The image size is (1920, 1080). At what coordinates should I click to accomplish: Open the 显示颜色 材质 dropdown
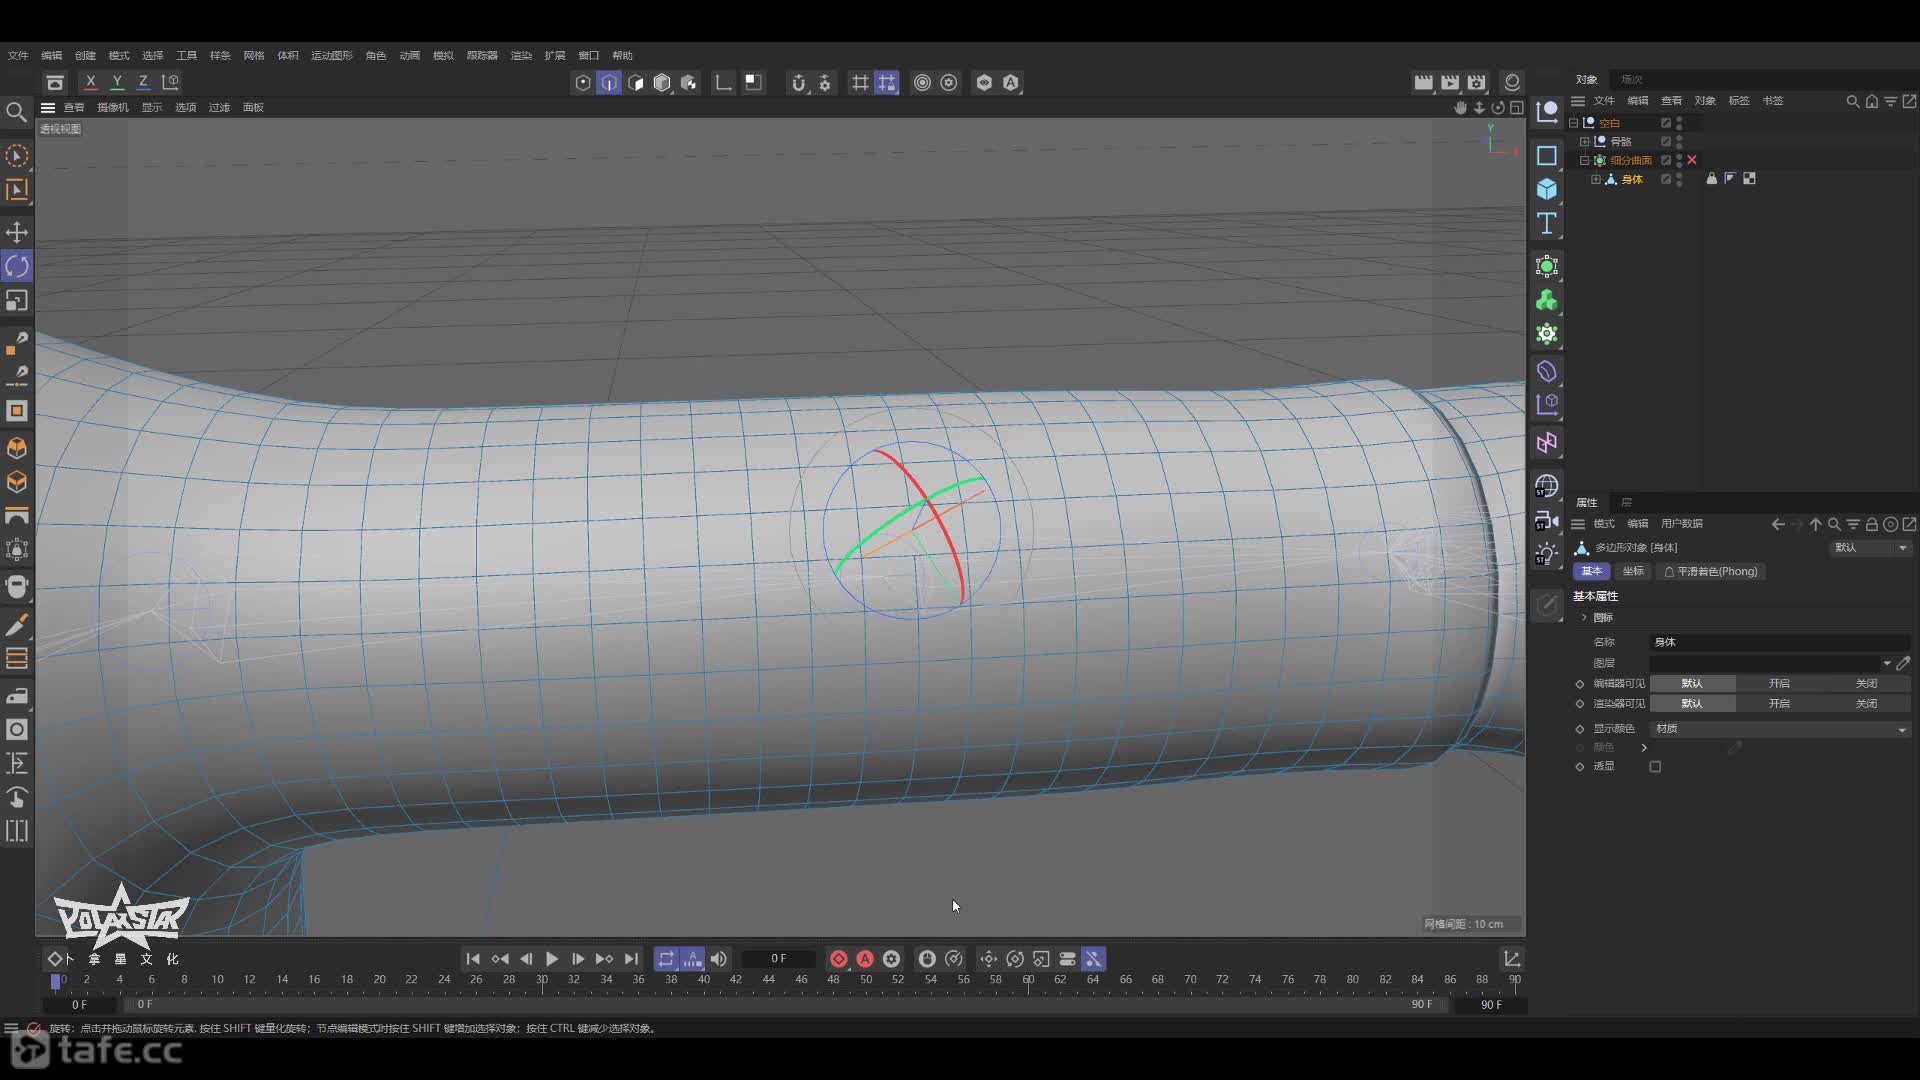tap(1780, 729)
